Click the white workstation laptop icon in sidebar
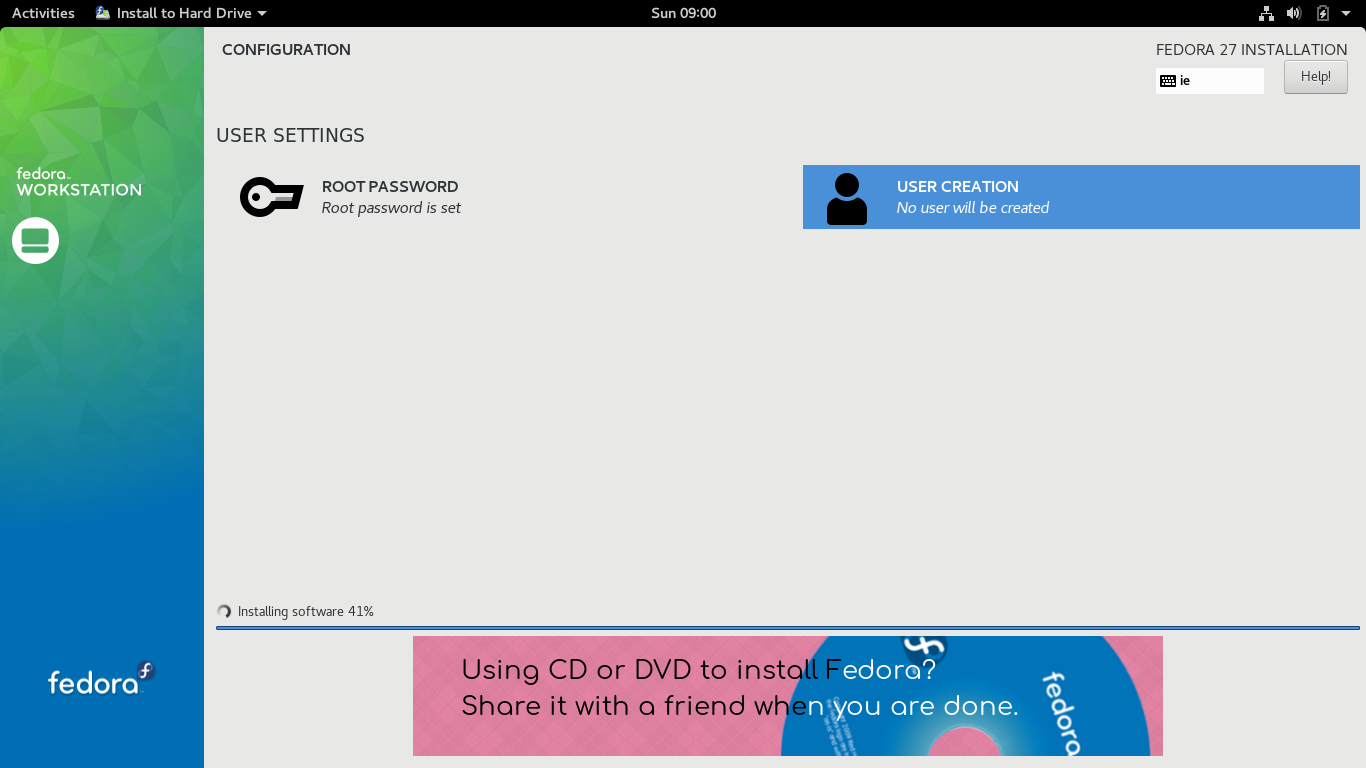Image resolution: width=1366 pixels, height=768 pixels. click(x=35, y=240)
